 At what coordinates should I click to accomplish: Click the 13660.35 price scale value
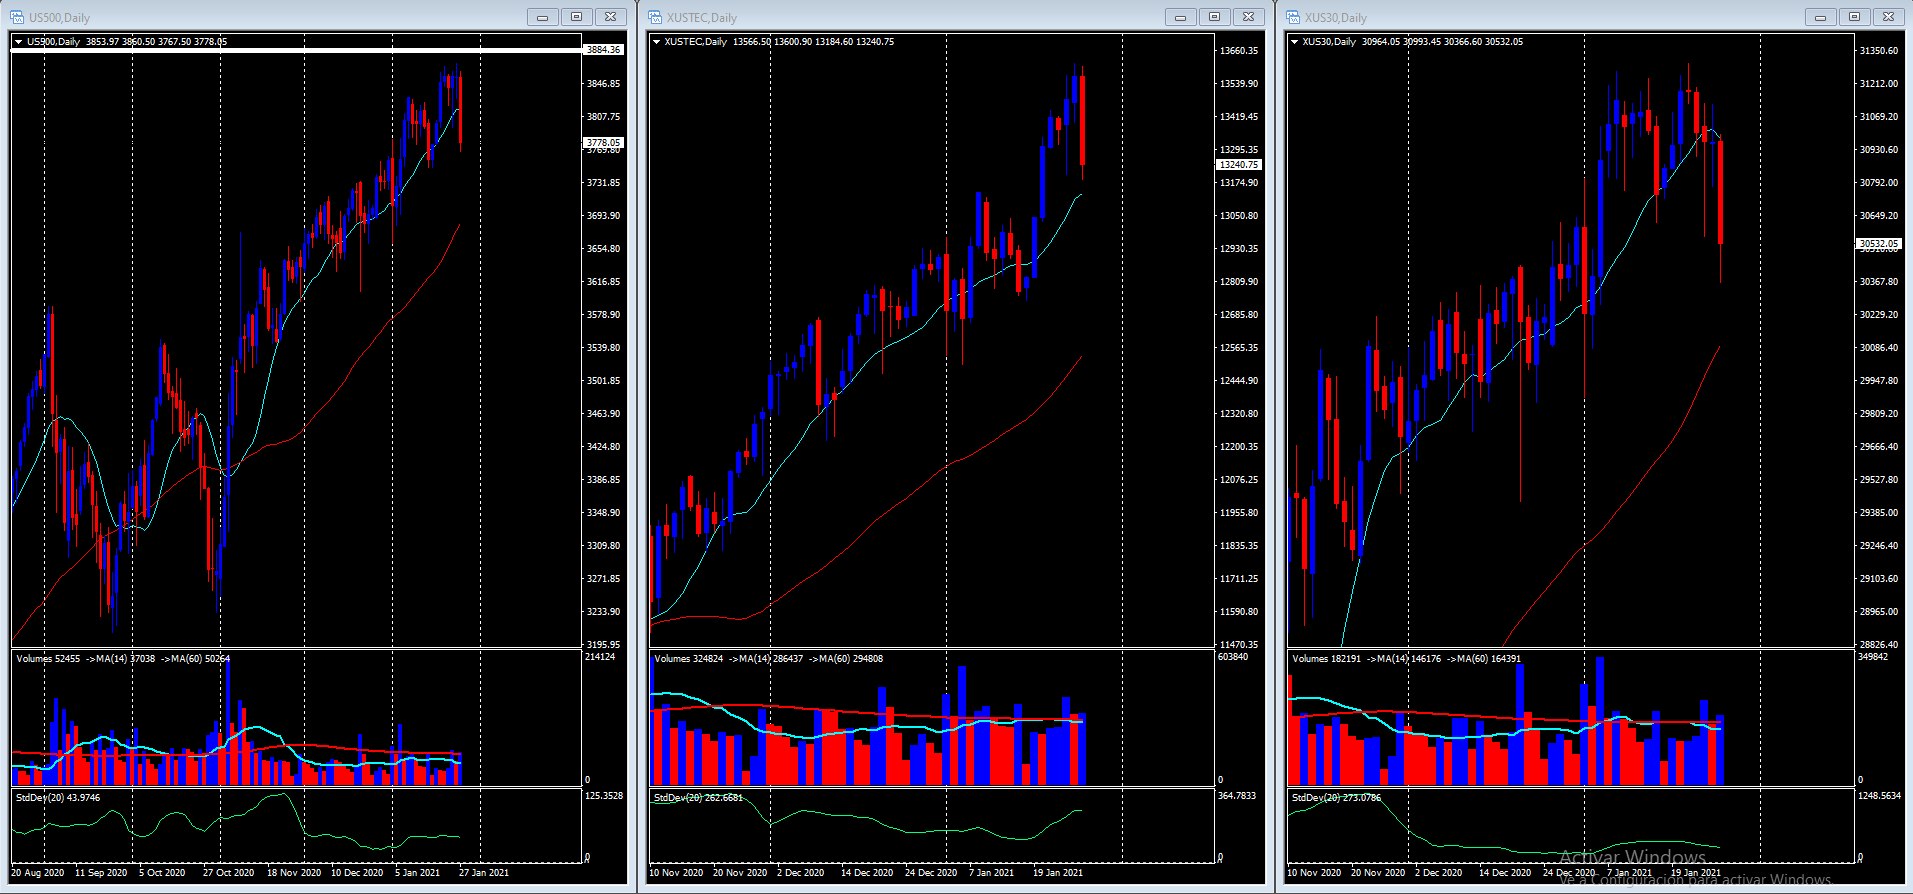(x=1239, y=51)
